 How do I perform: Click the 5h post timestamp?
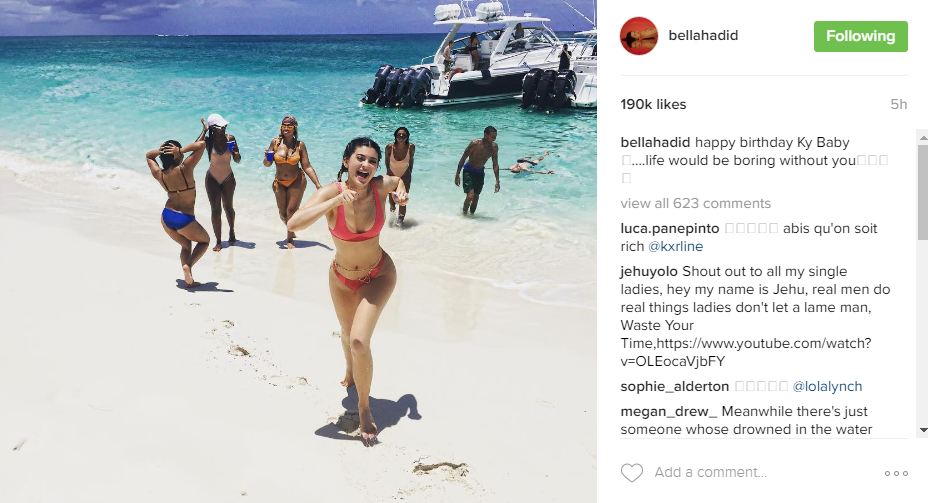click(x=898, y=105)
